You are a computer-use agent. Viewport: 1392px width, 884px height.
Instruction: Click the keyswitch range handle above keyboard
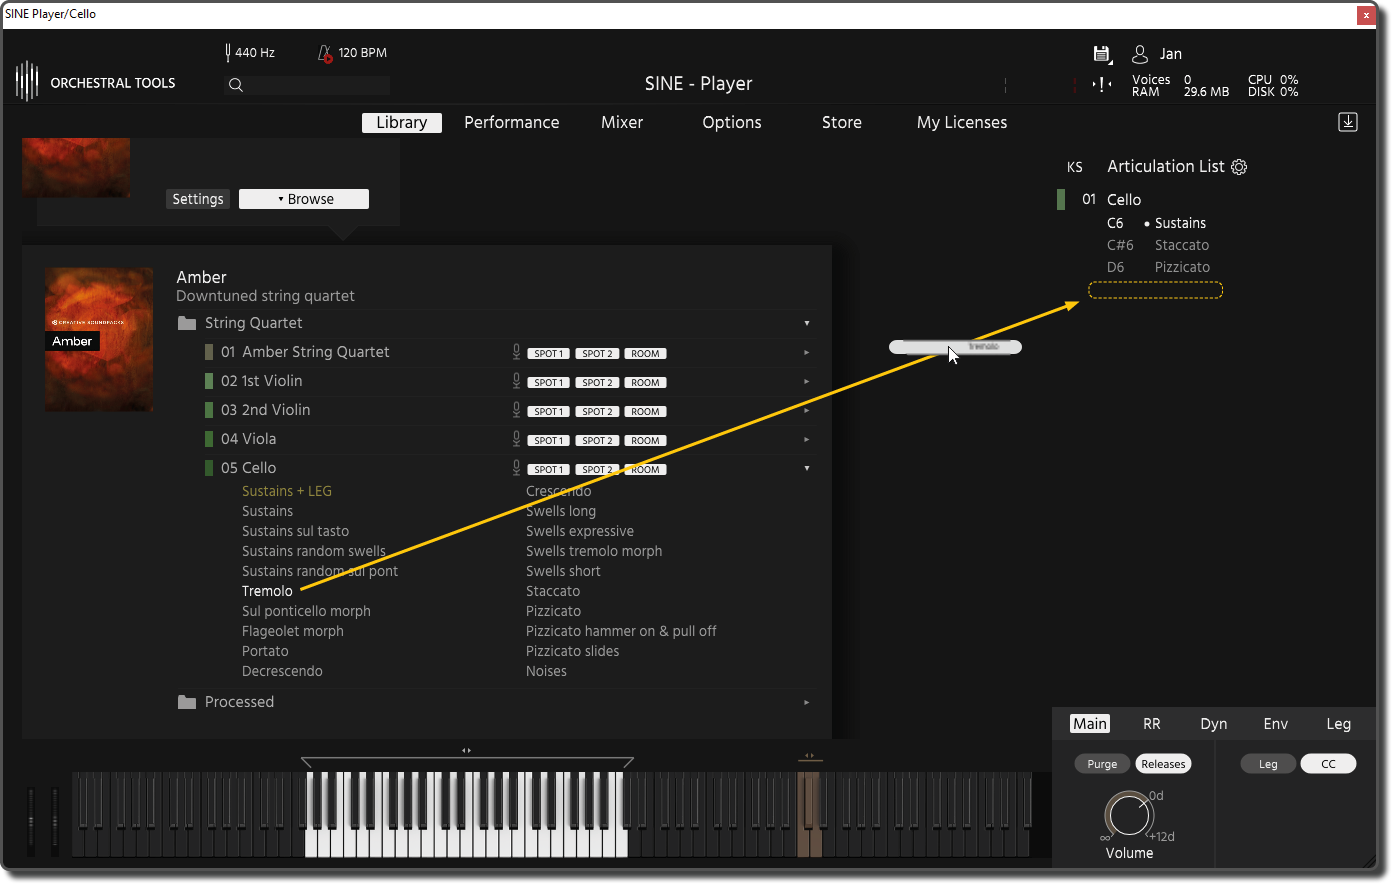tap(810, 757)
